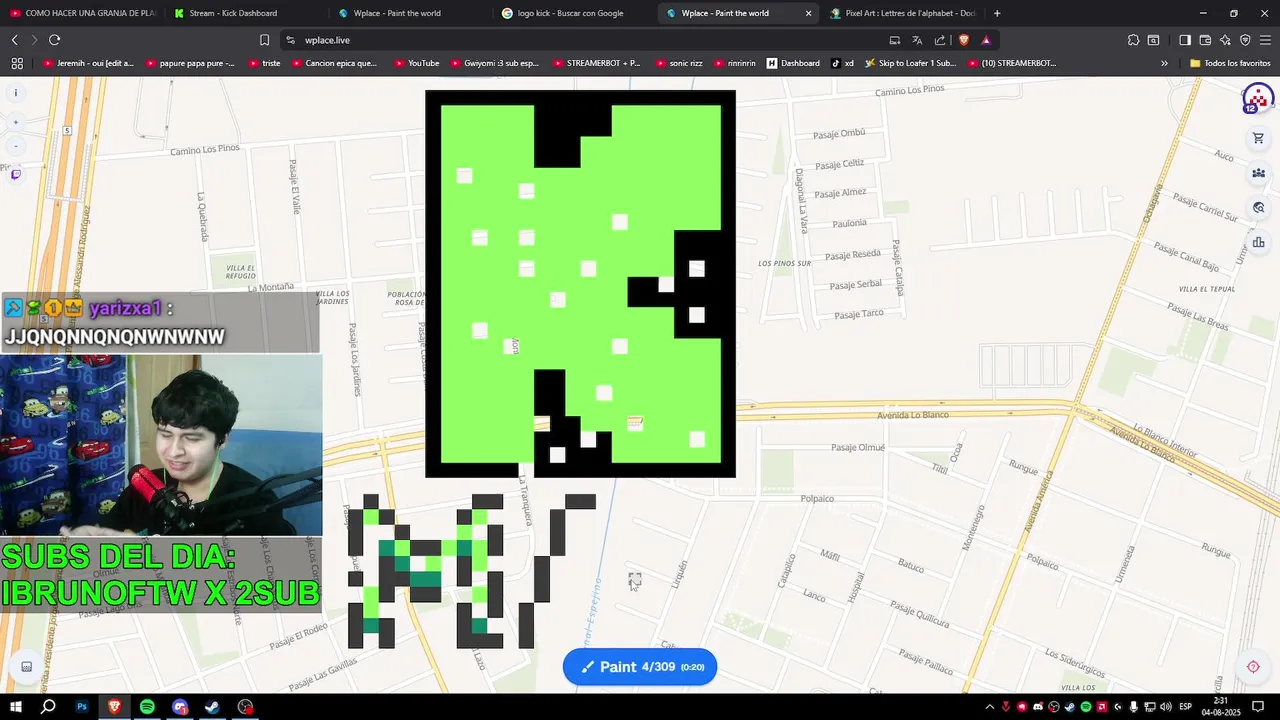This screenshot has width=1280, height=720.
Task: Zoom out on the map
Action: pyautogui.click(x=15, y=146)
